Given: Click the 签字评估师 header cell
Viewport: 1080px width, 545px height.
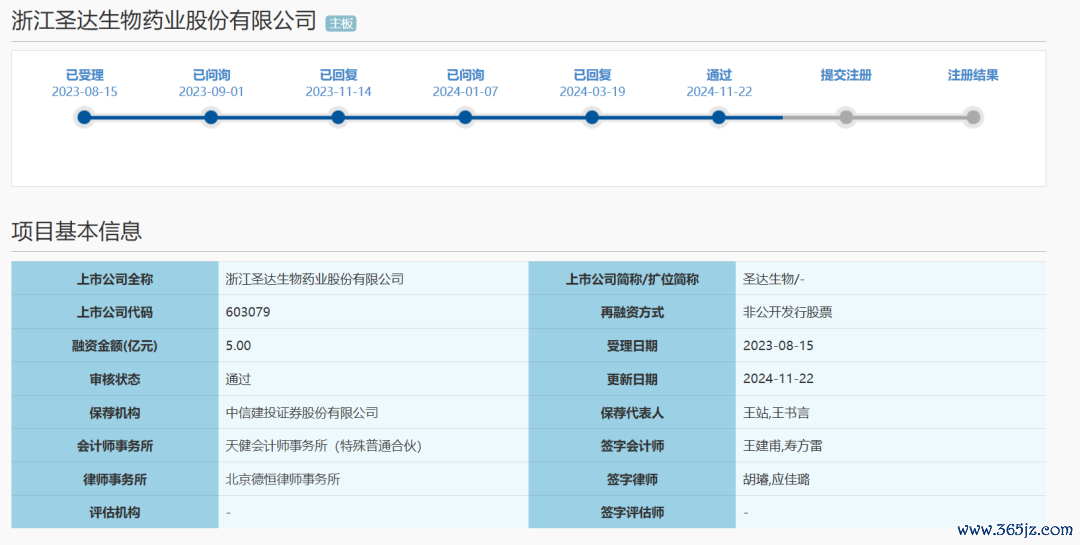Looking at the screenshot, I should point(632,512).
